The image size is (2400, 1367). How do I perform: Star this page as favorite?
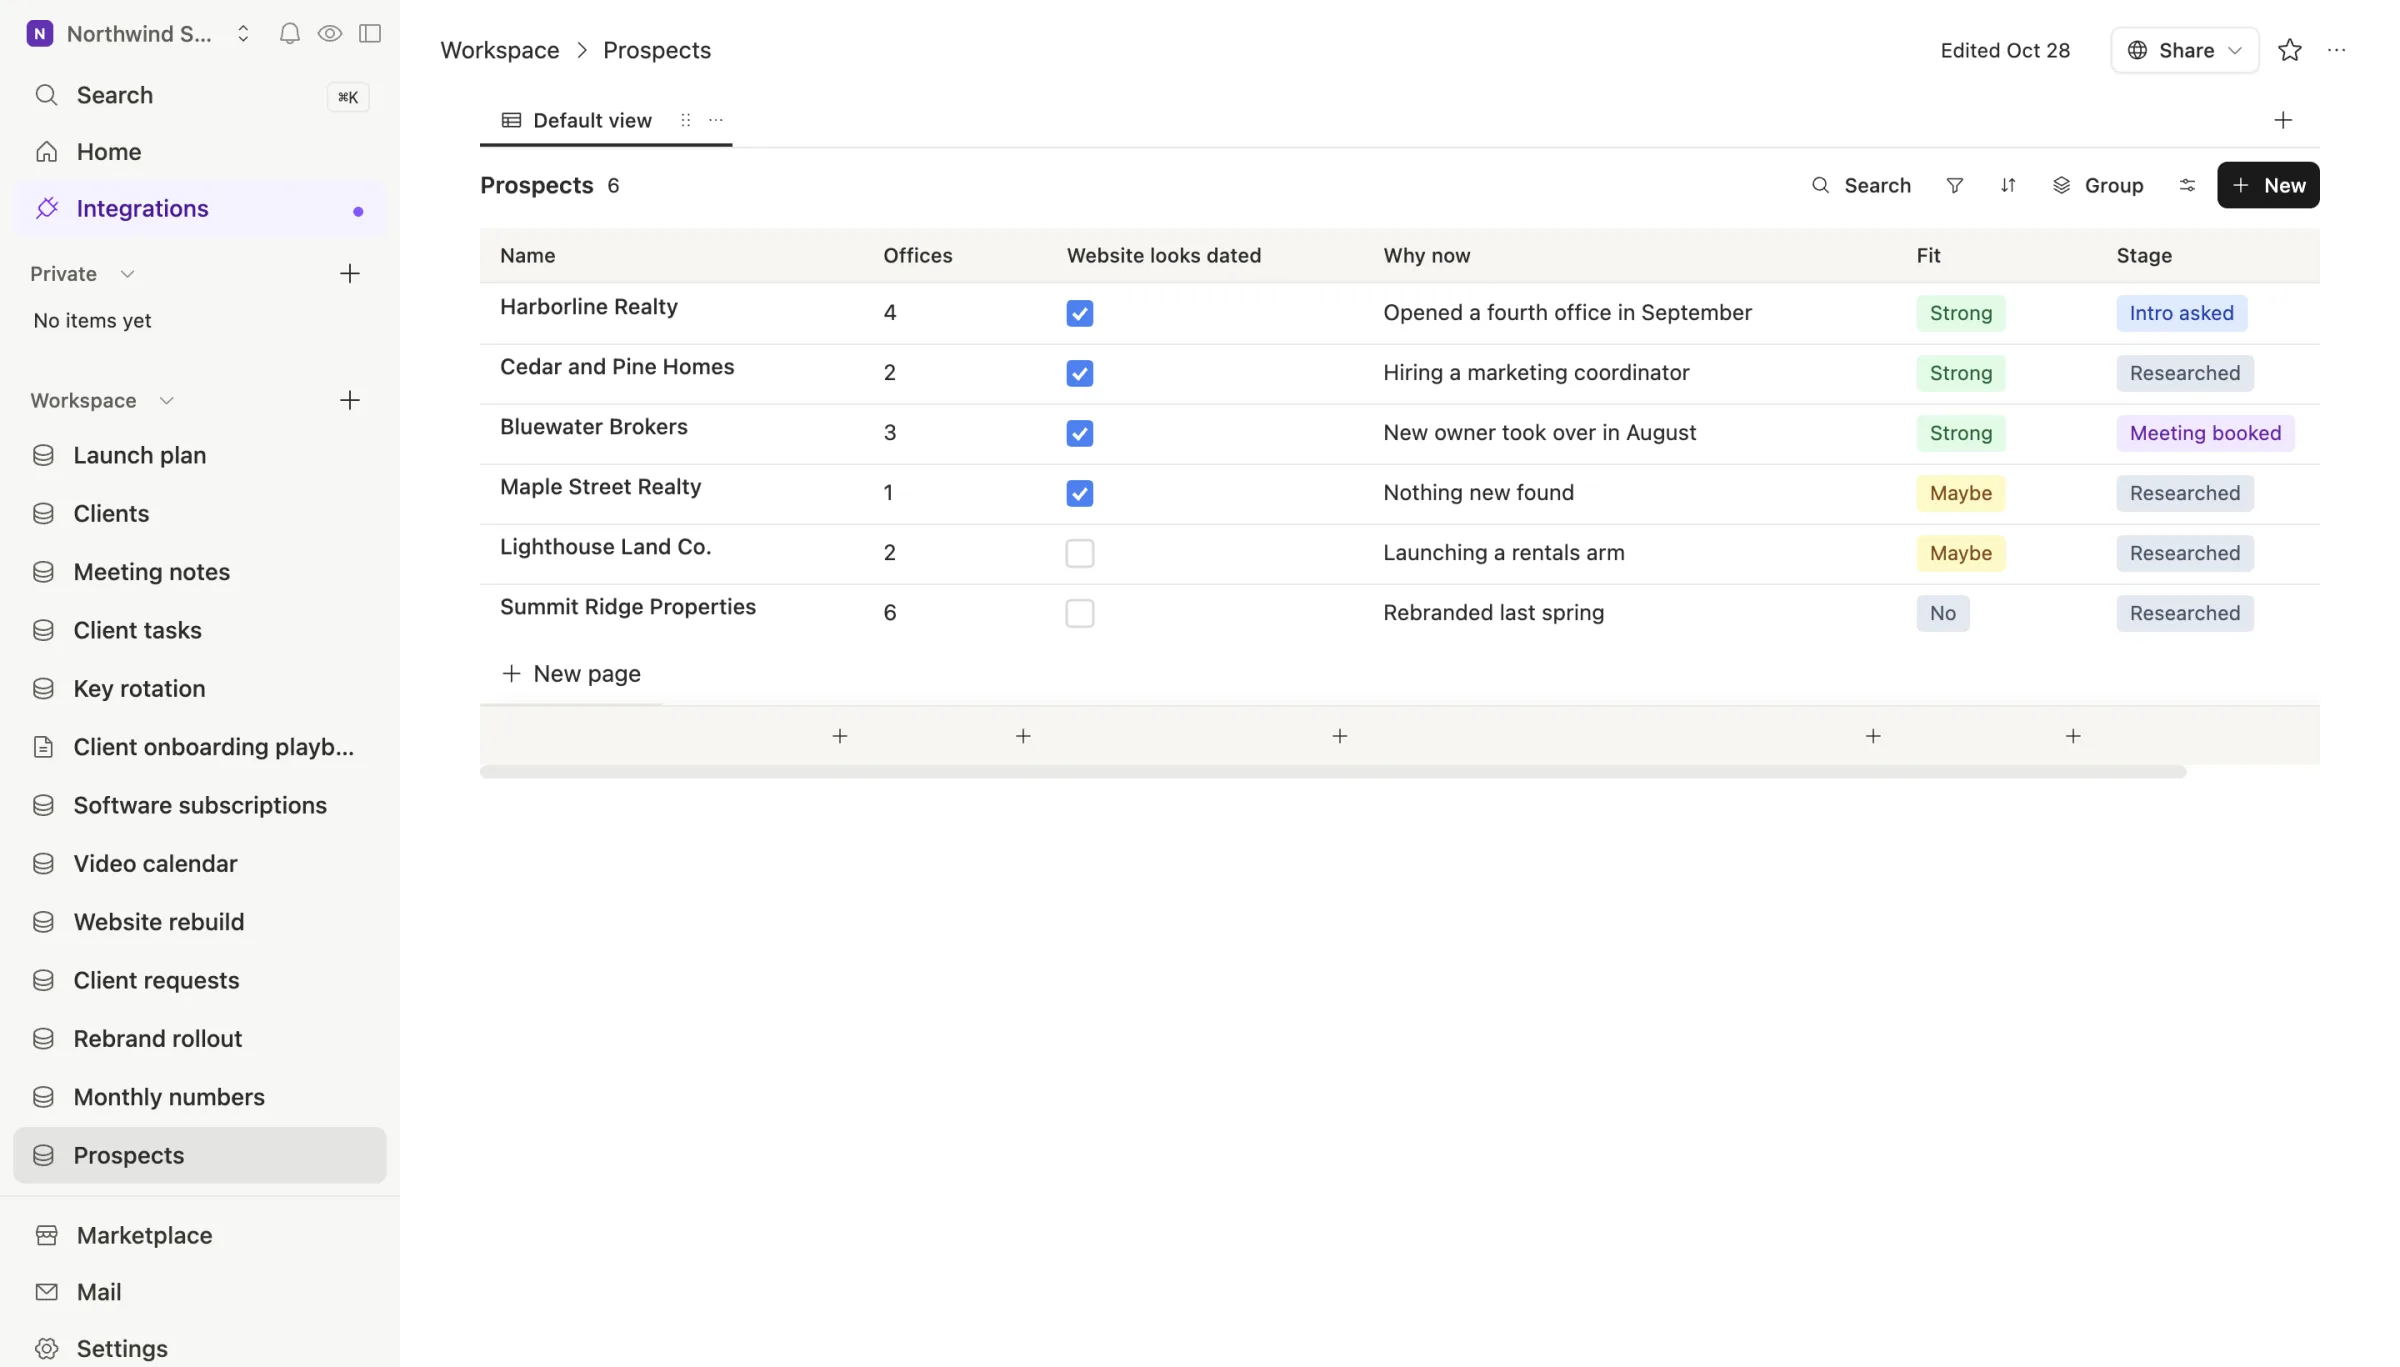point(2290,50)
